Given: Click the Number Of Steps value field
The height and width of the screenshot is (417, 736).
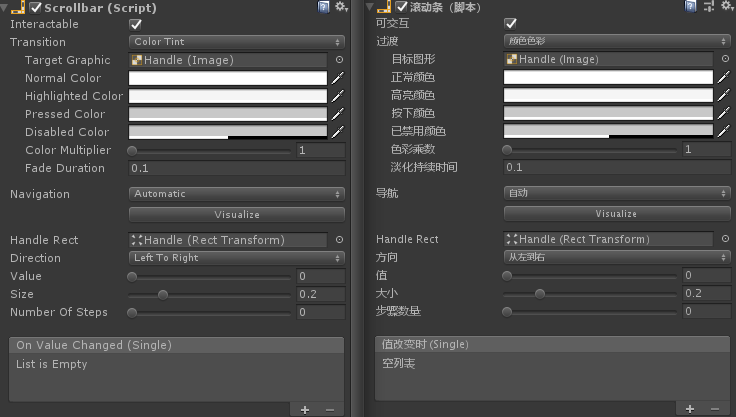Looking at the screenshot, I should coord(321,312).
